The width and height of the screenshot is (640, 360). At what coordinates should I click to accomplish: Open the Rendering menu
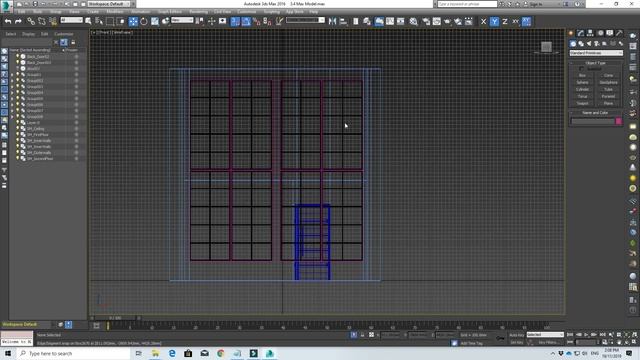click(198, 12)
